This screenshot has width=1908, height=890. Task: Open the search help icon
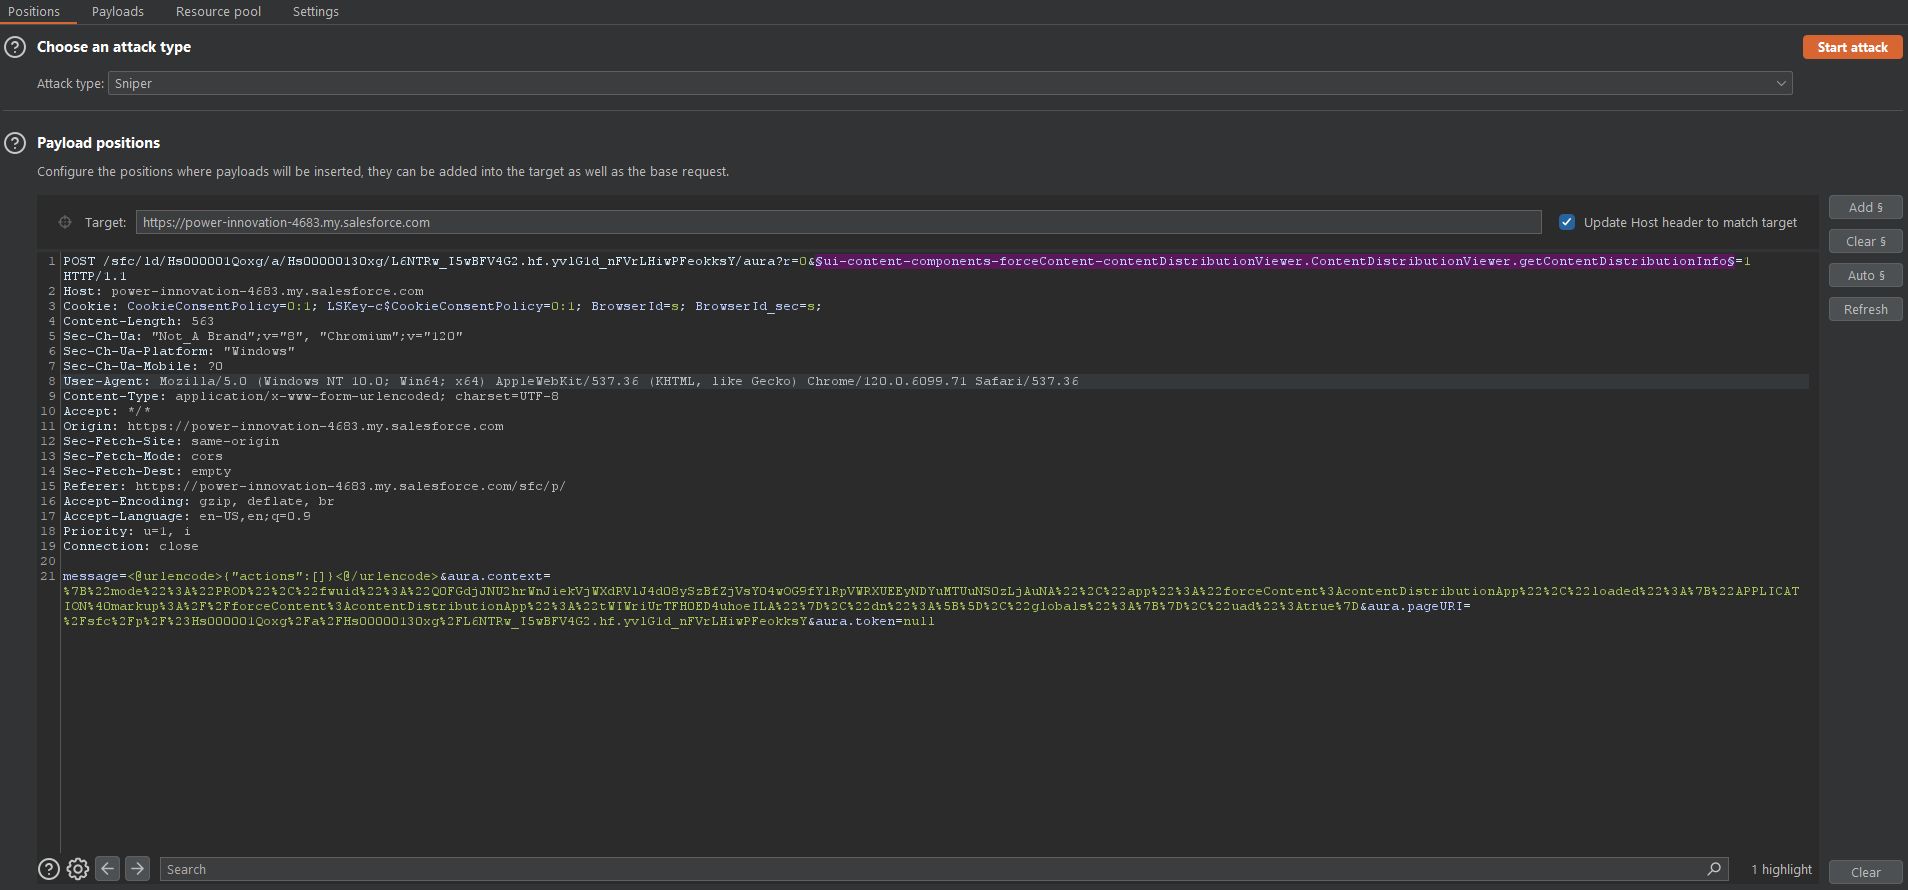pyautogui.click(x=48, y=869)
